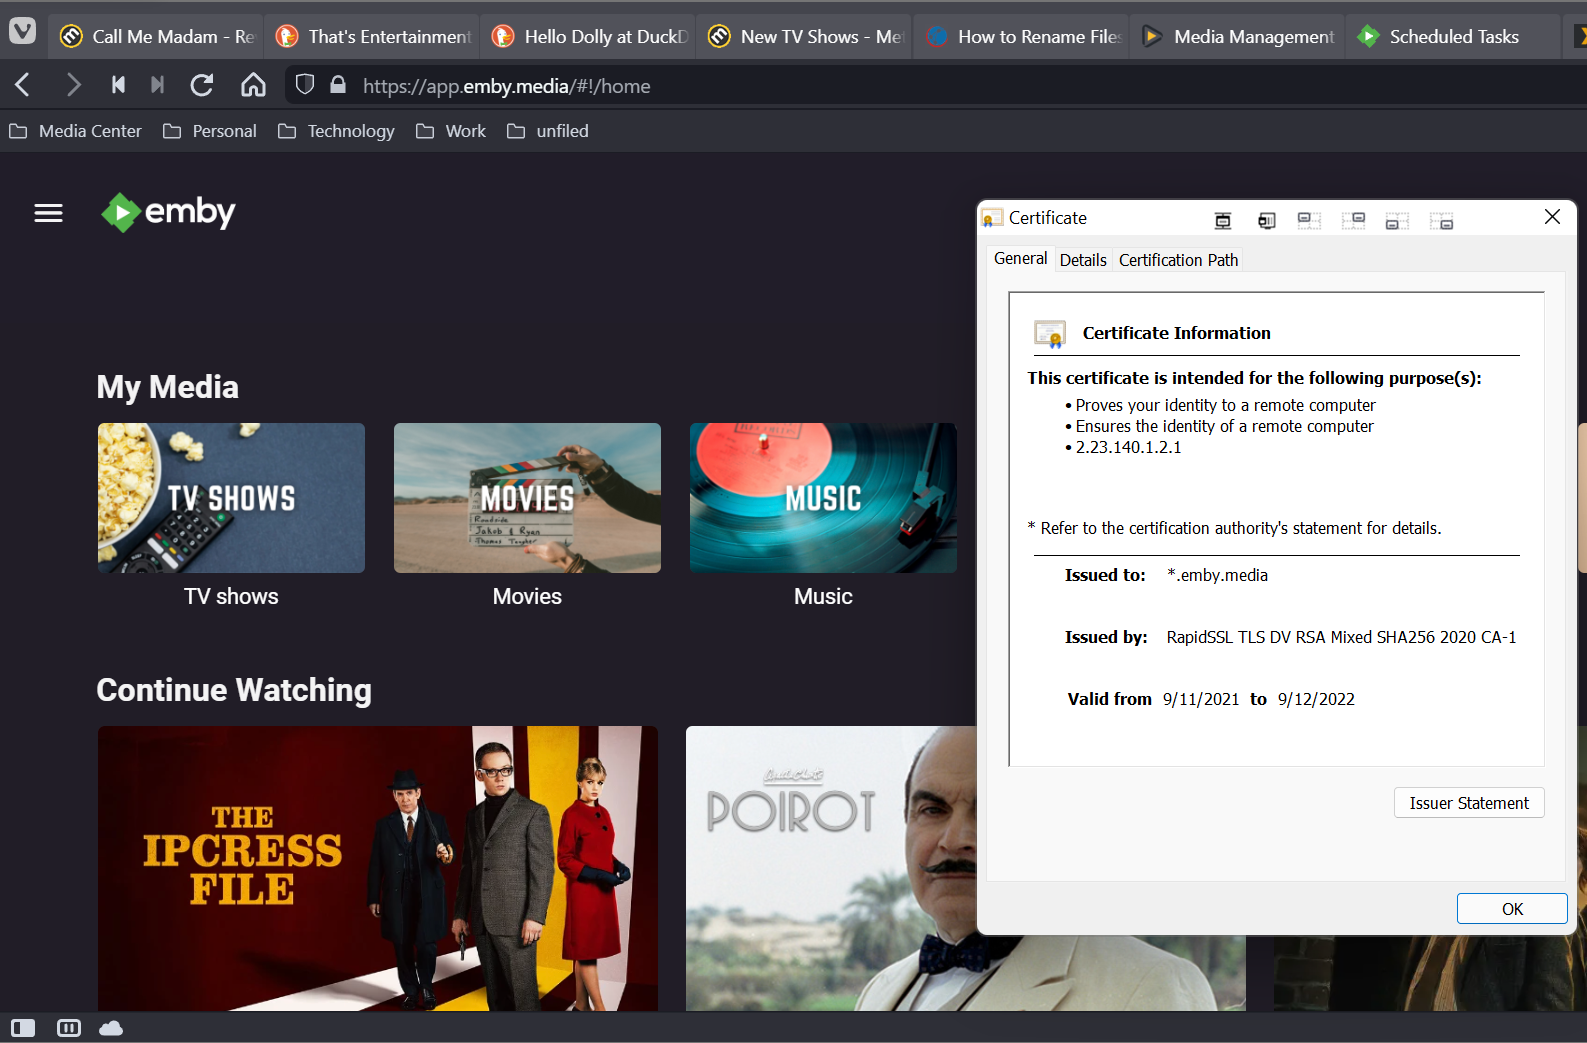Expand the Media Center bookmarks folder
Viewport: 1587px width, 1043px height.
pyautogui.click(x=76, y=131)
